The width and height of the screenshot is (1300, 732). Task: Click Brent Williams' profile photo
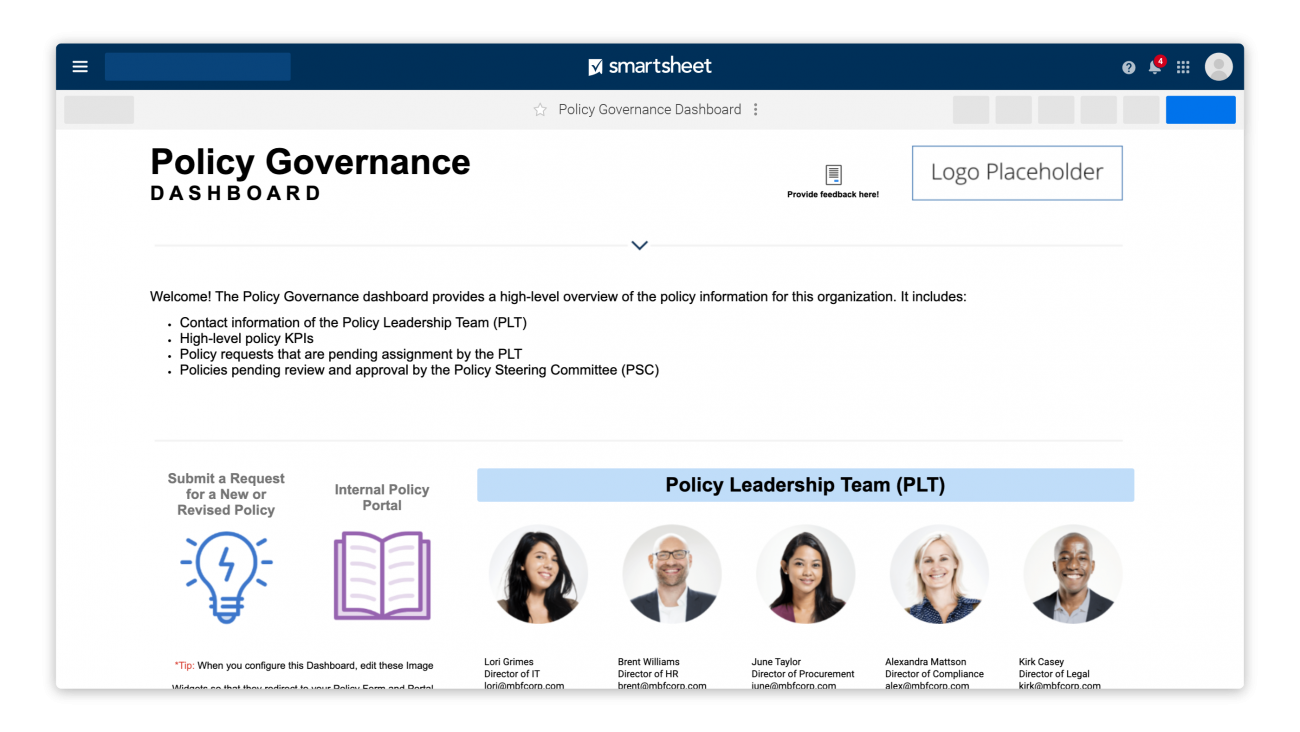[672, 574]
